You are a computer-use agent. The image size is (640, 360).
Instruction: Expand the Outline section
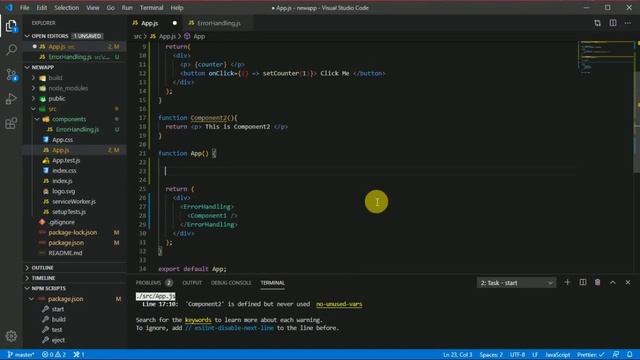pos(42,267)
